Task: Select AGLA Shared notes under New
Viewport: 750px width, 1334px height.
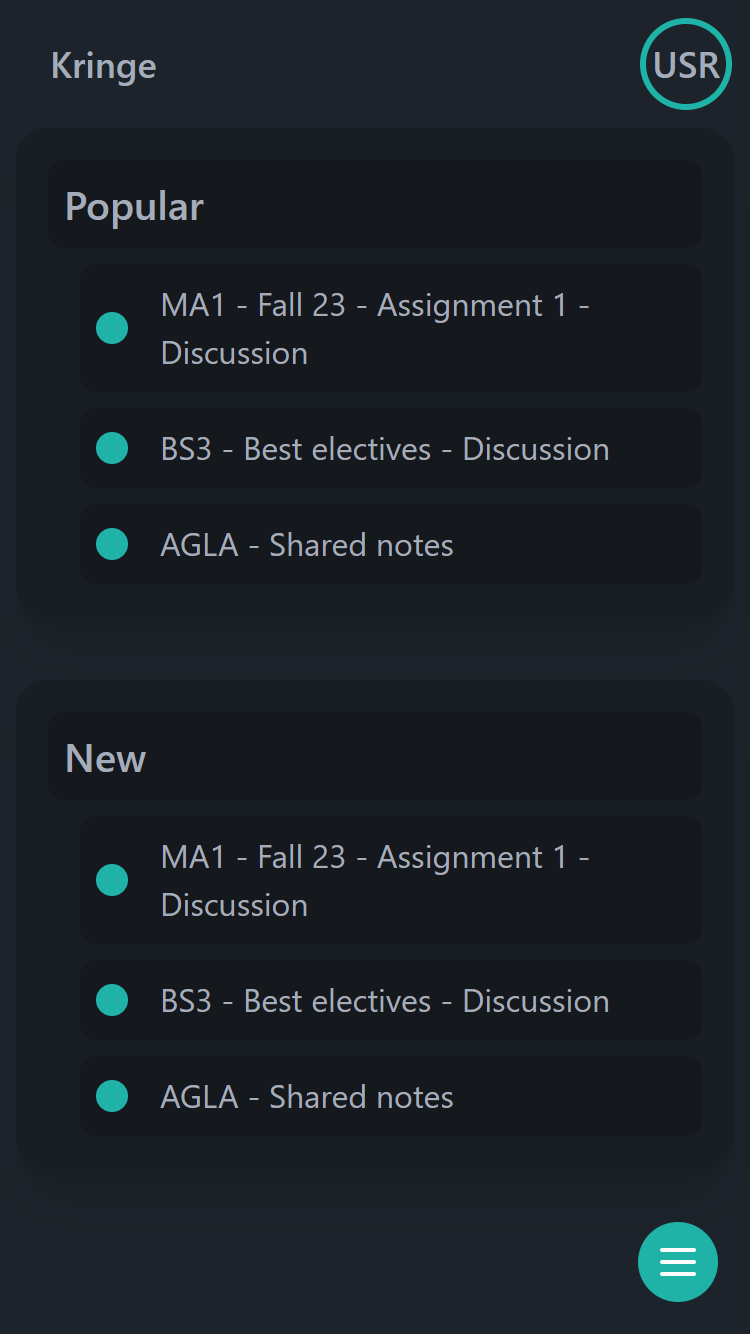Action: point(307,1097)
